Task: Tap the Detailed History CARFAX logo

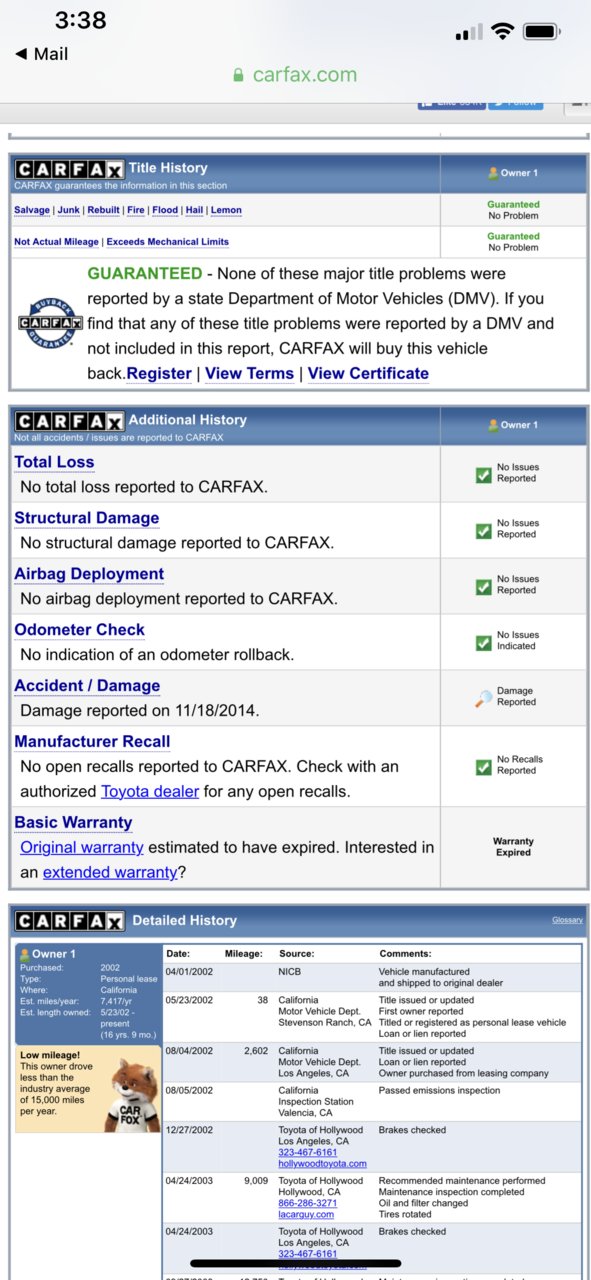Action: [x=69, y=921]
